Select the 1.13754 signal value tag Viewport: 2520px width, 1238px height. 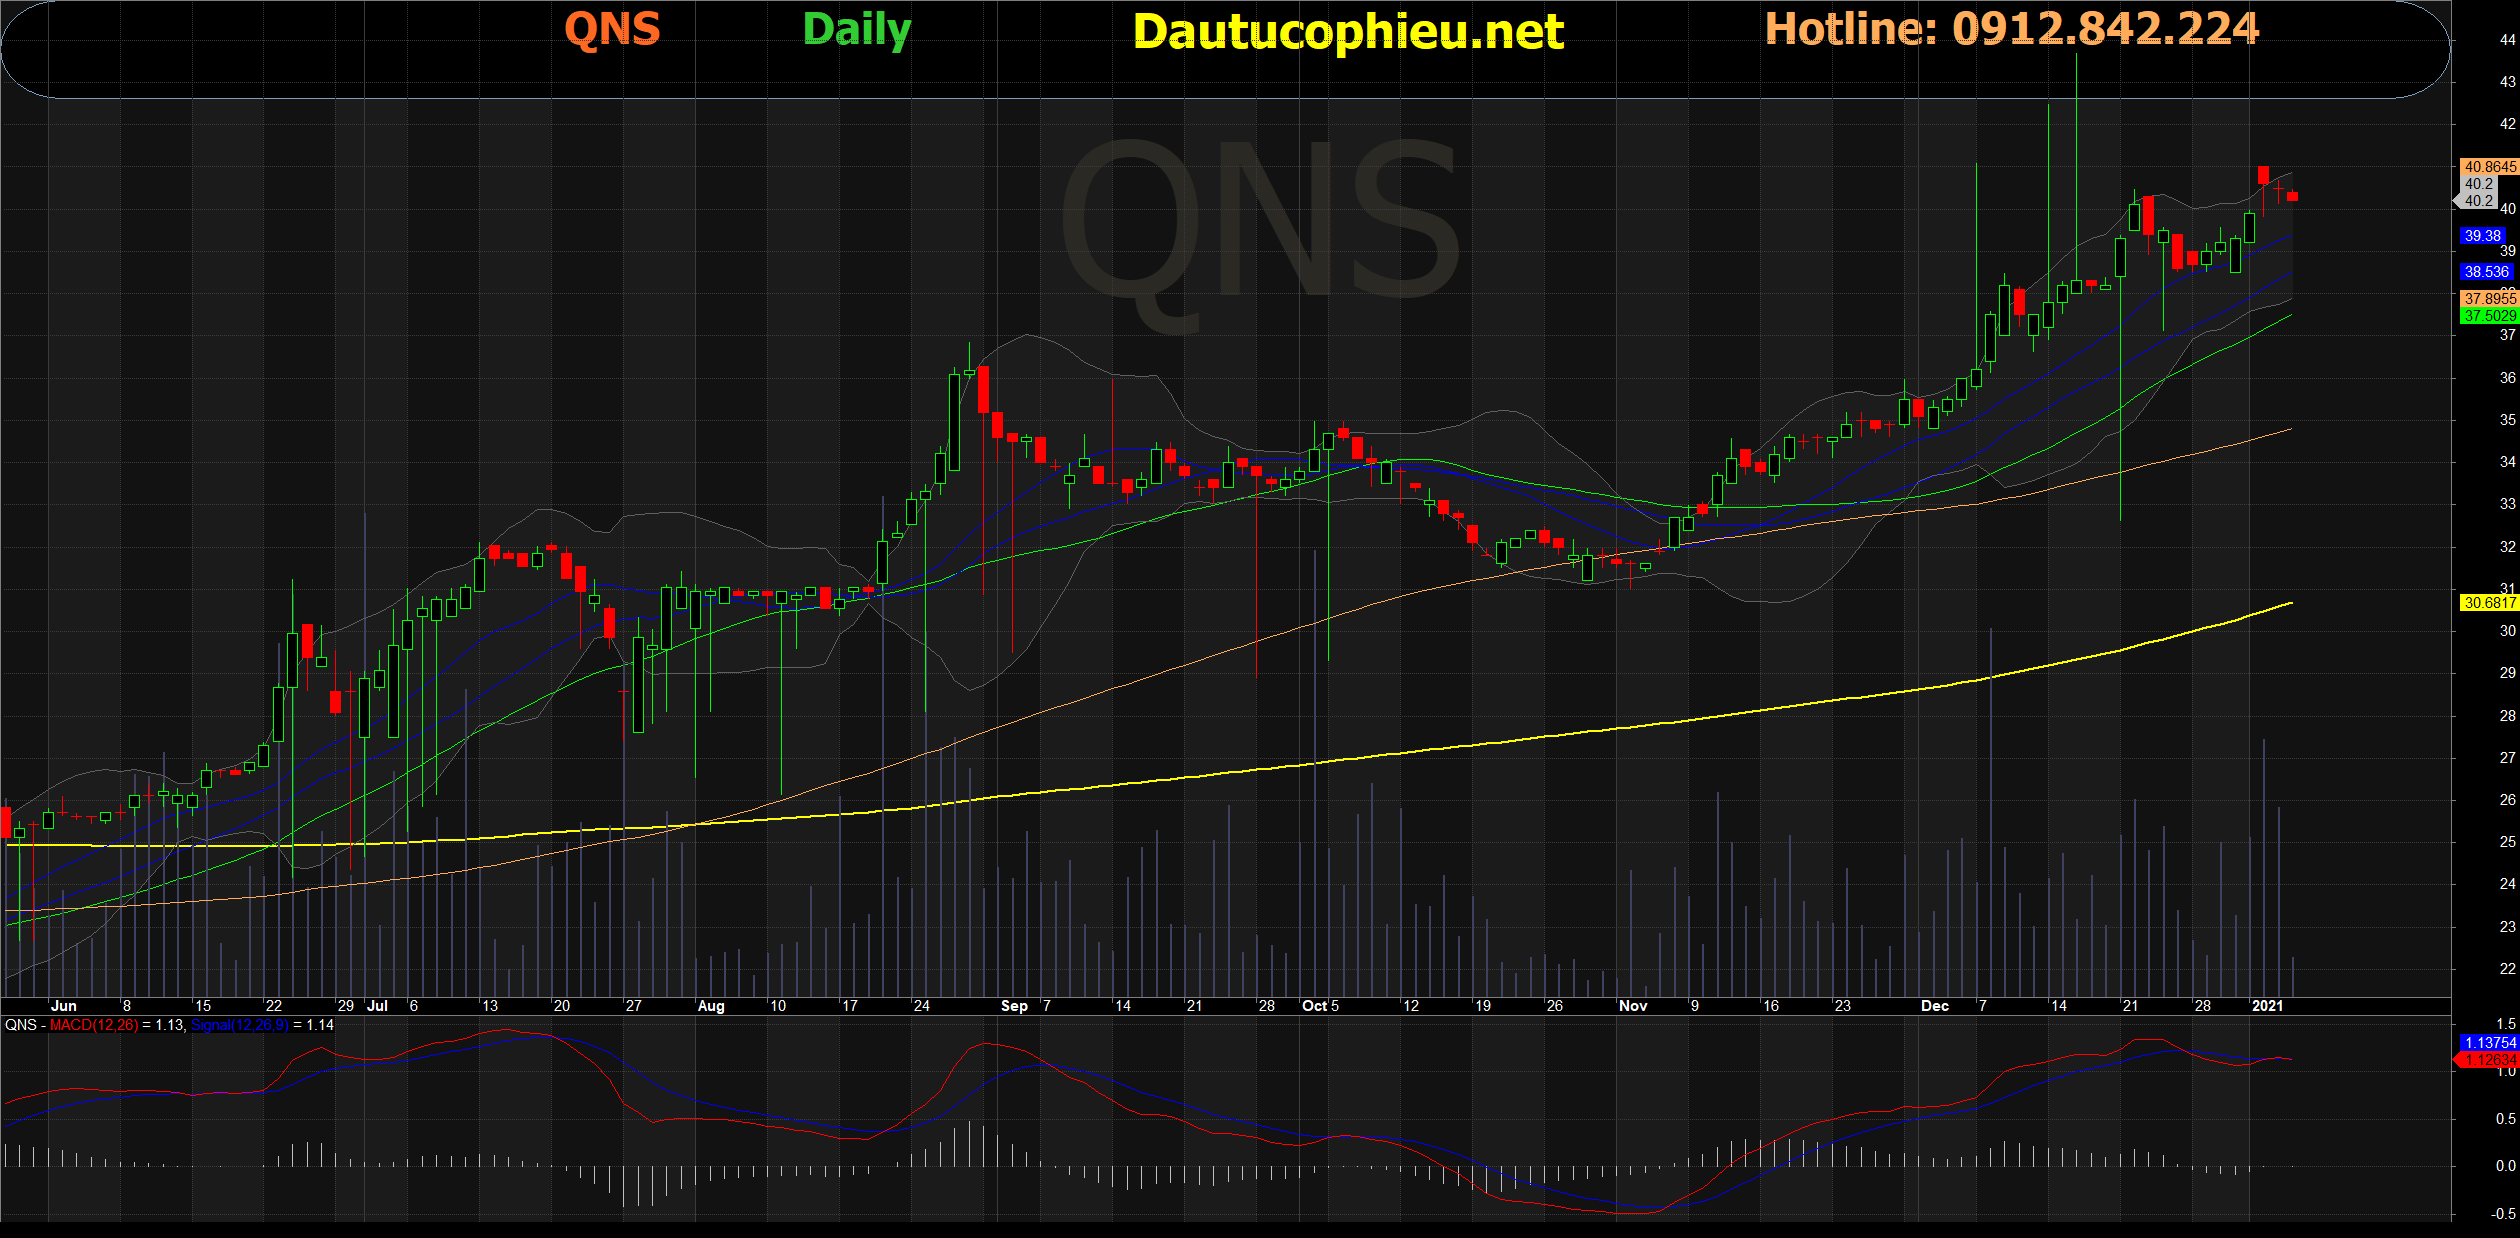(2488, 1043)
